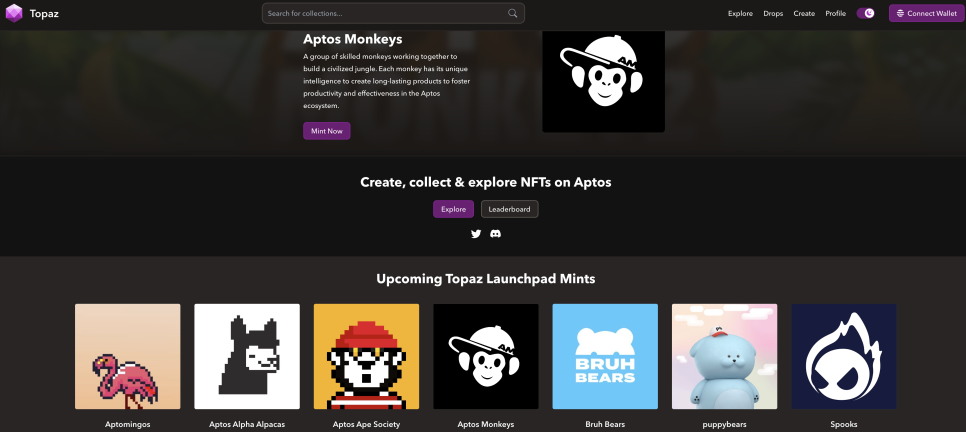Click the Aptos Ape Society label

[367, 424]
